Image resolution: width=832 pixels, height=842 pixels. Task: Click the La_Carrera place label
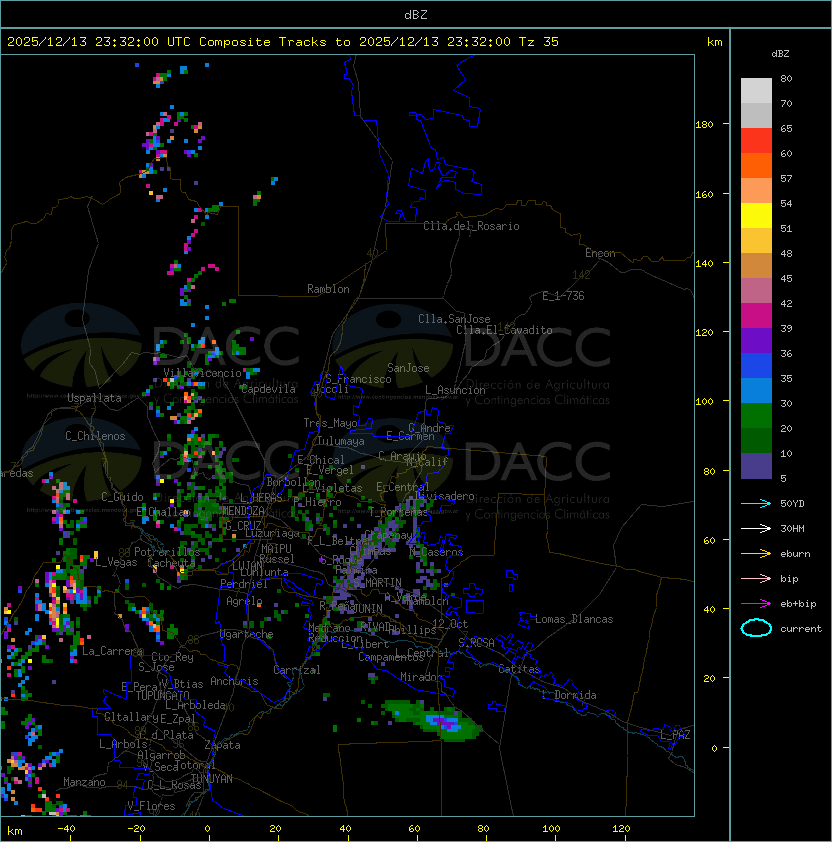(113, 651)
